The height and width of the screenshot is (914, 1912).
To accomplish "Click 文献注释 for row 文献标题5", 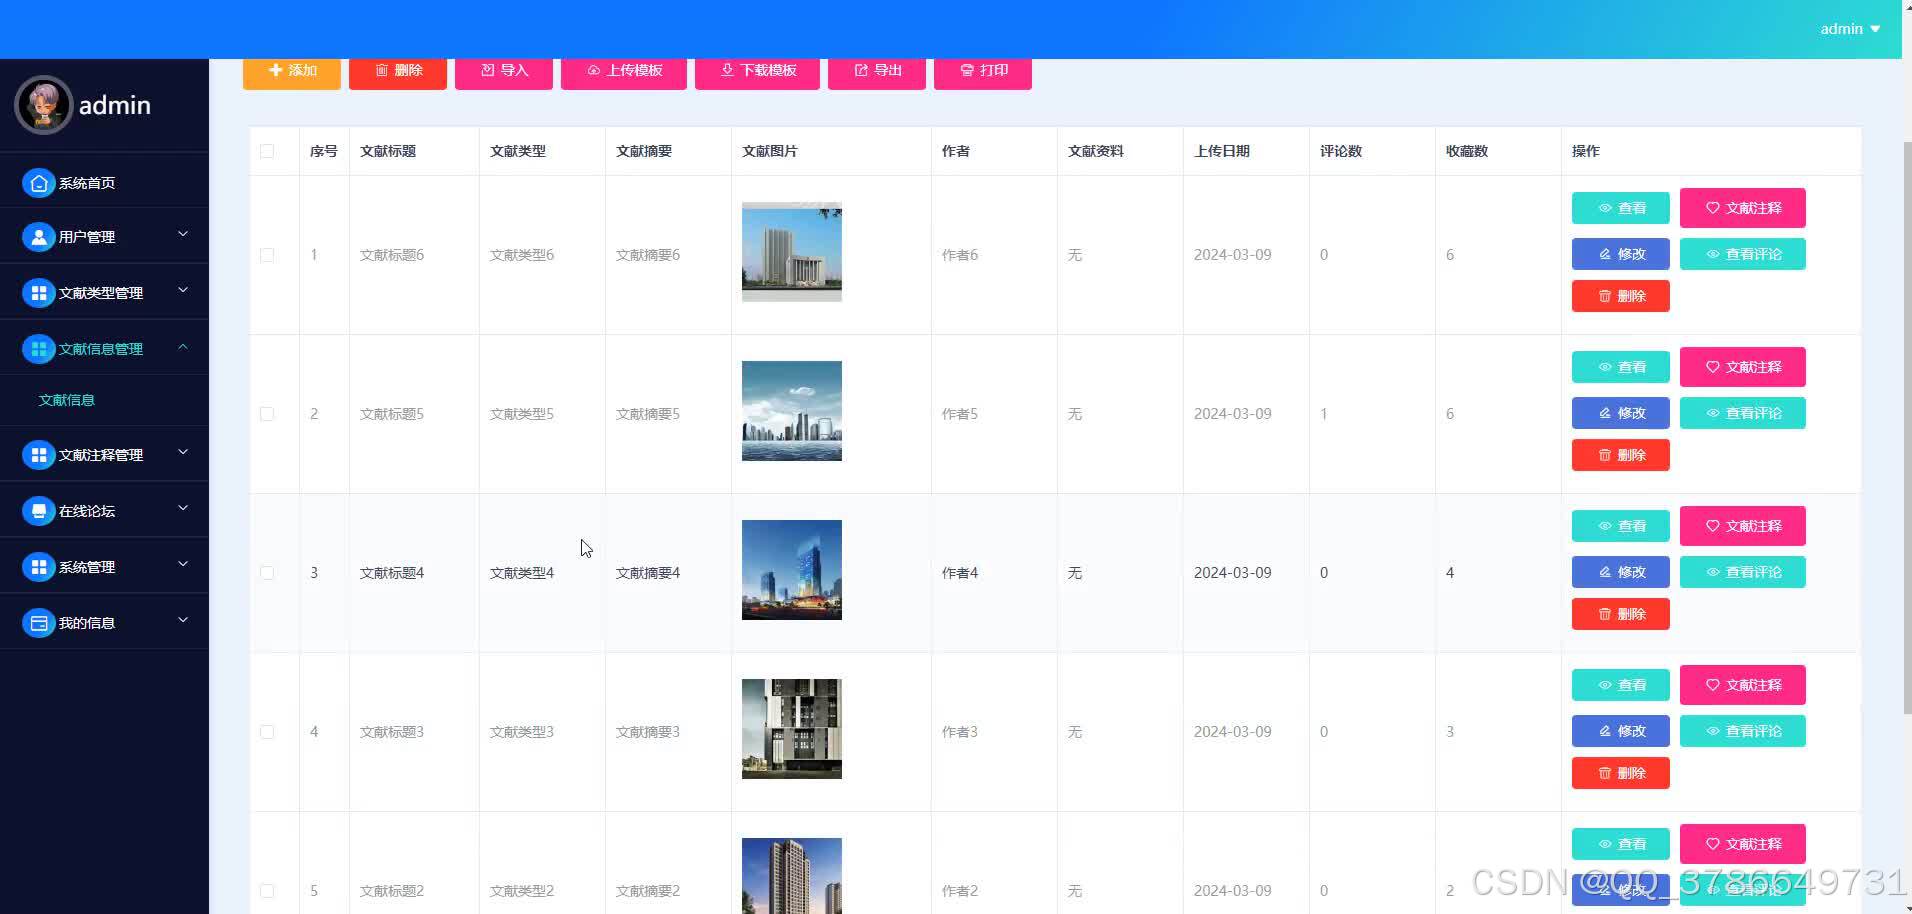I will [1743, 367].
